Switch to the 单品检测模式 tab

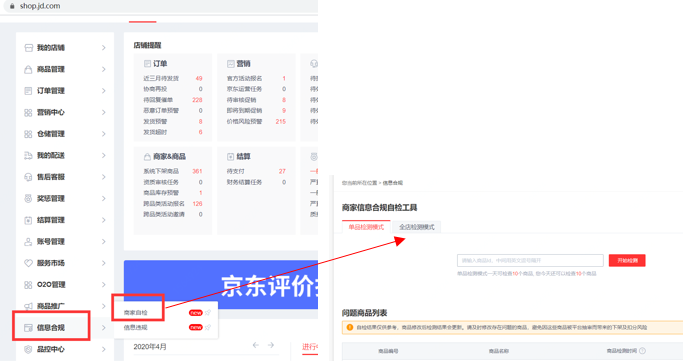pos(366,227)
